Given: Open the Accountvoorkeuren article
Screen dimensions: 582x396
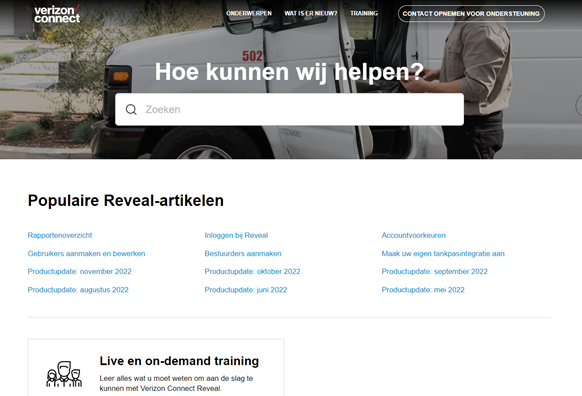Looking at the screenshot, I should (413, 235).
